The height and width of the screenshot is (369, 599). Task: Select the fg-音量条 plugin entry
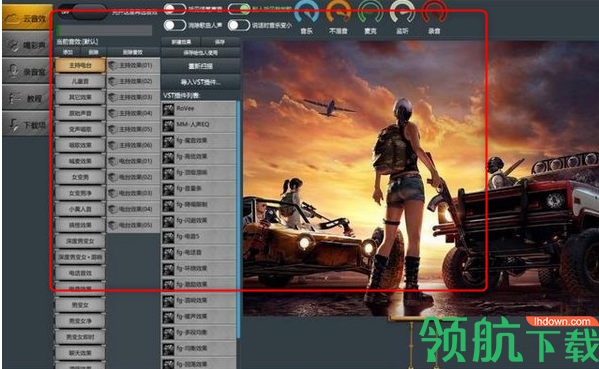[x=199, y=189]
